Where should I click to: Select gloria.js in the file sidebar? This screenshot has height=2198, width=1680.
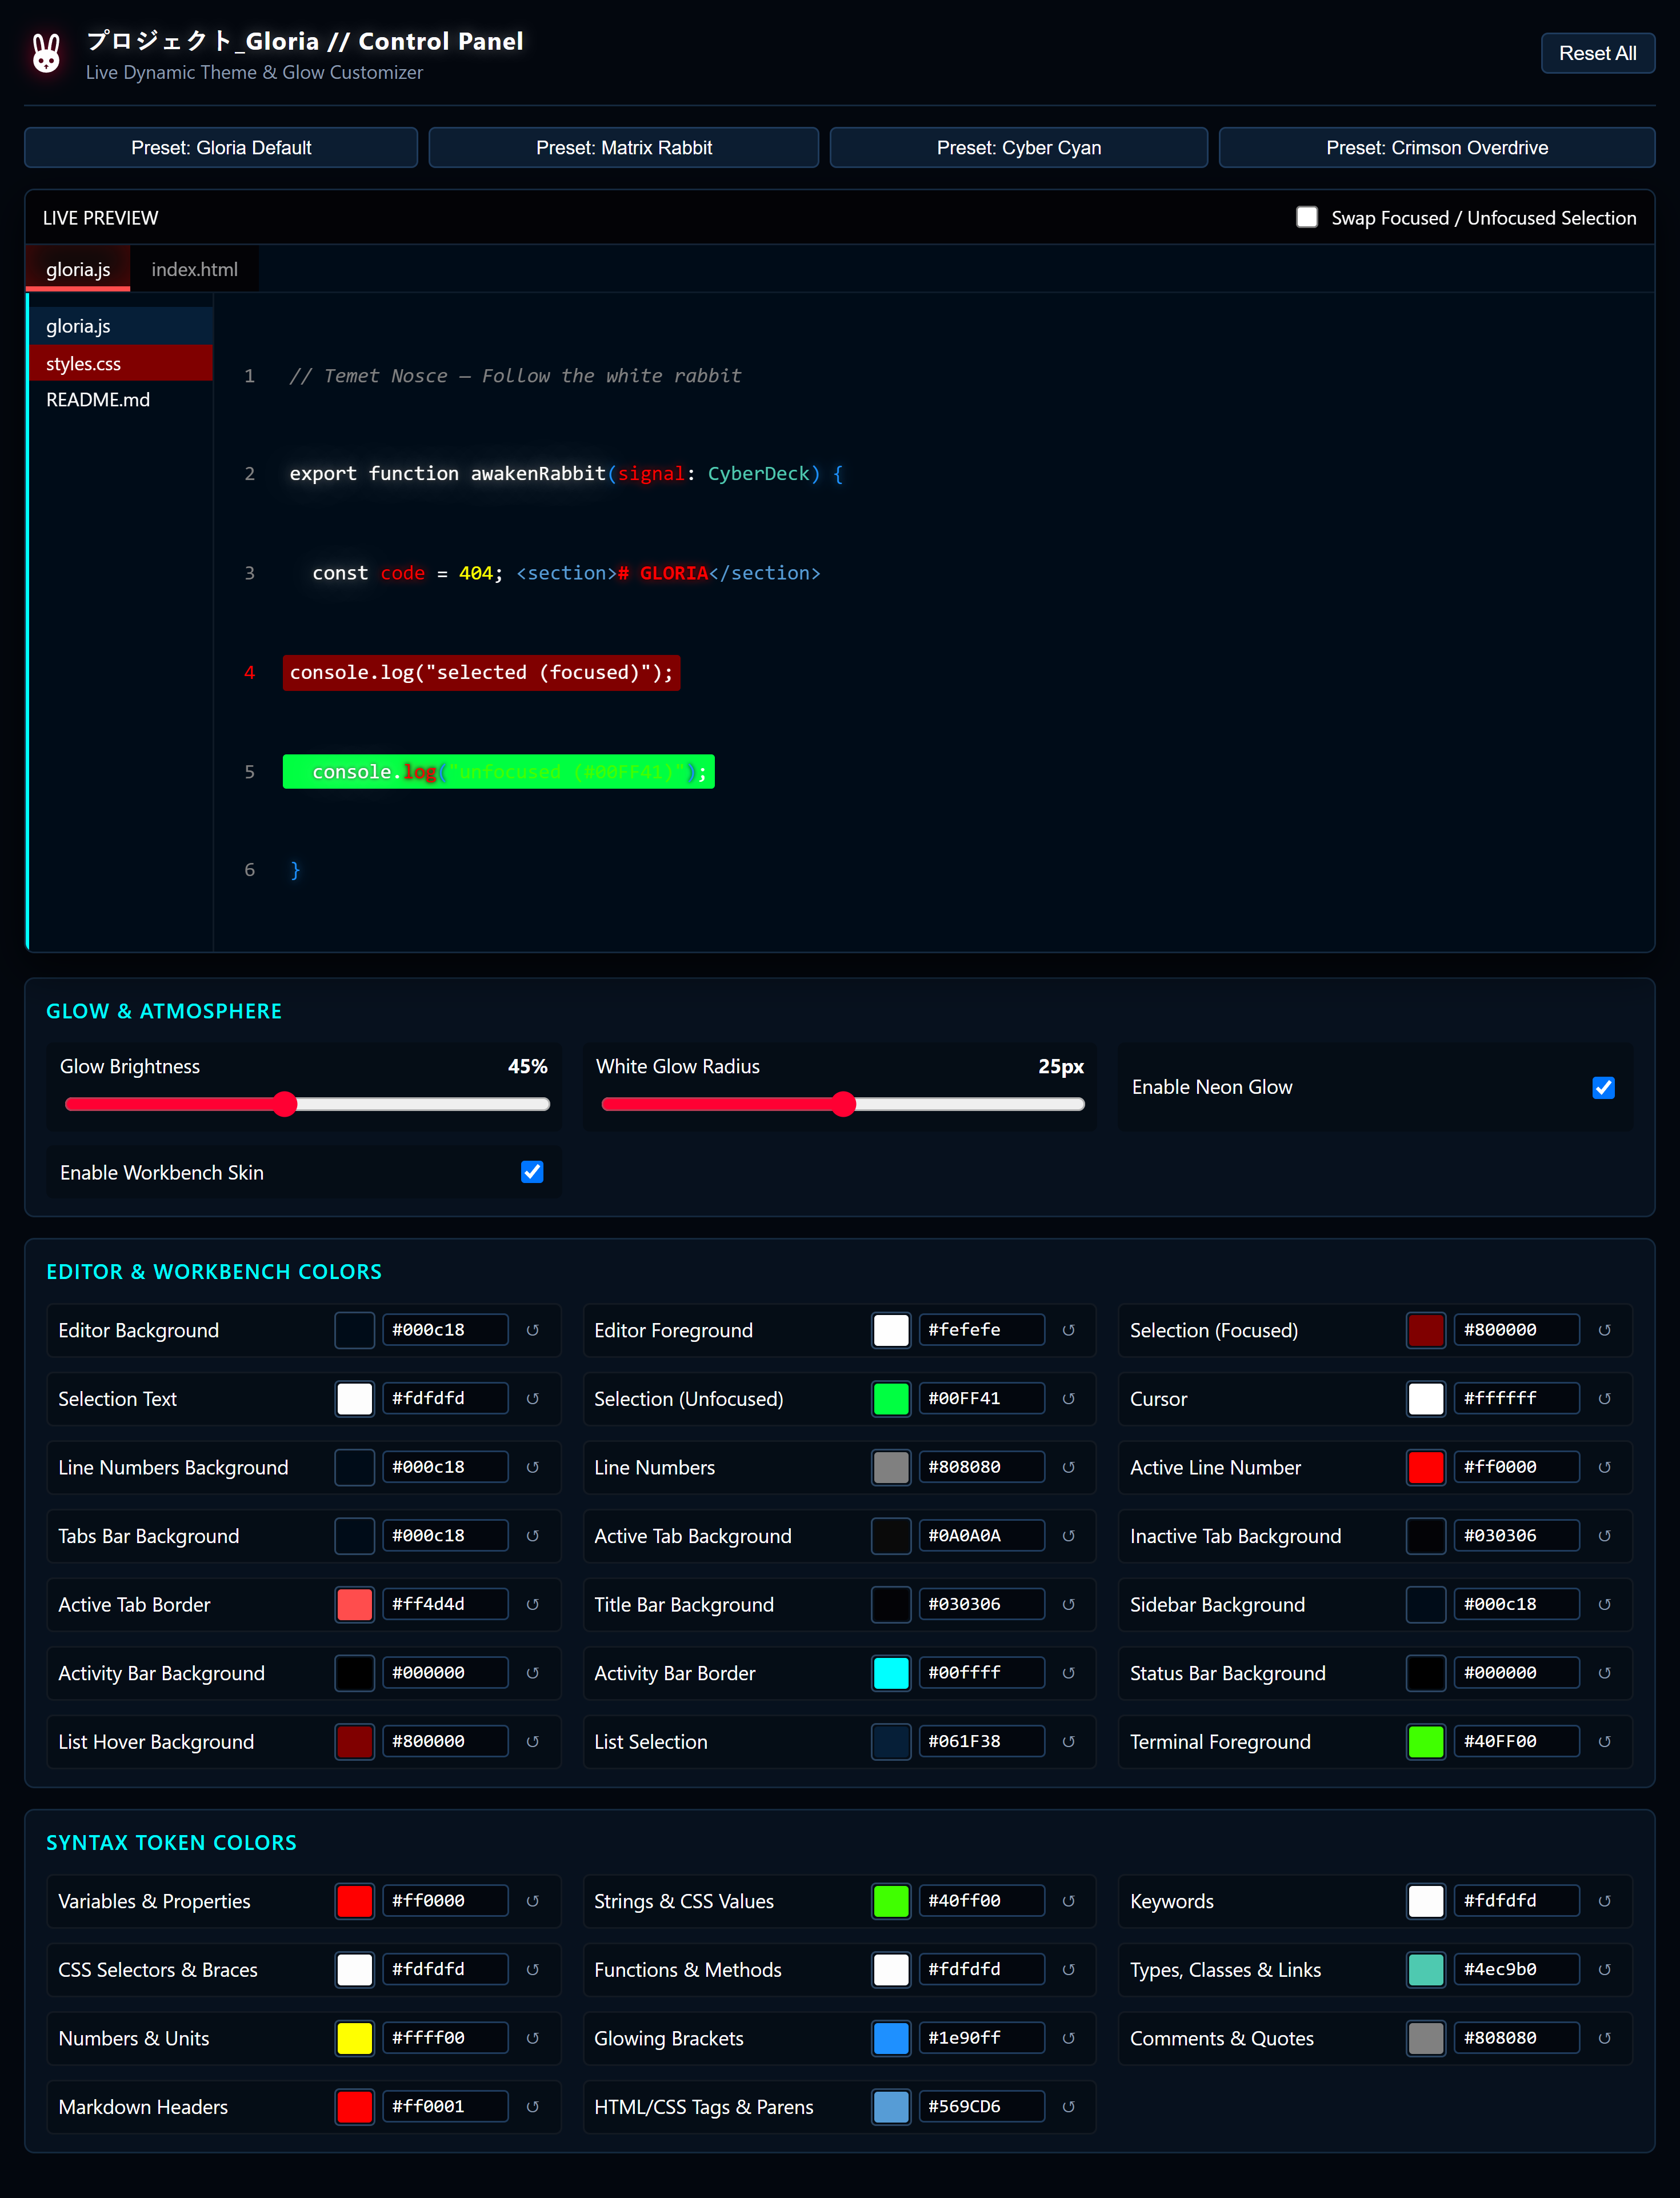pos(121,326)
